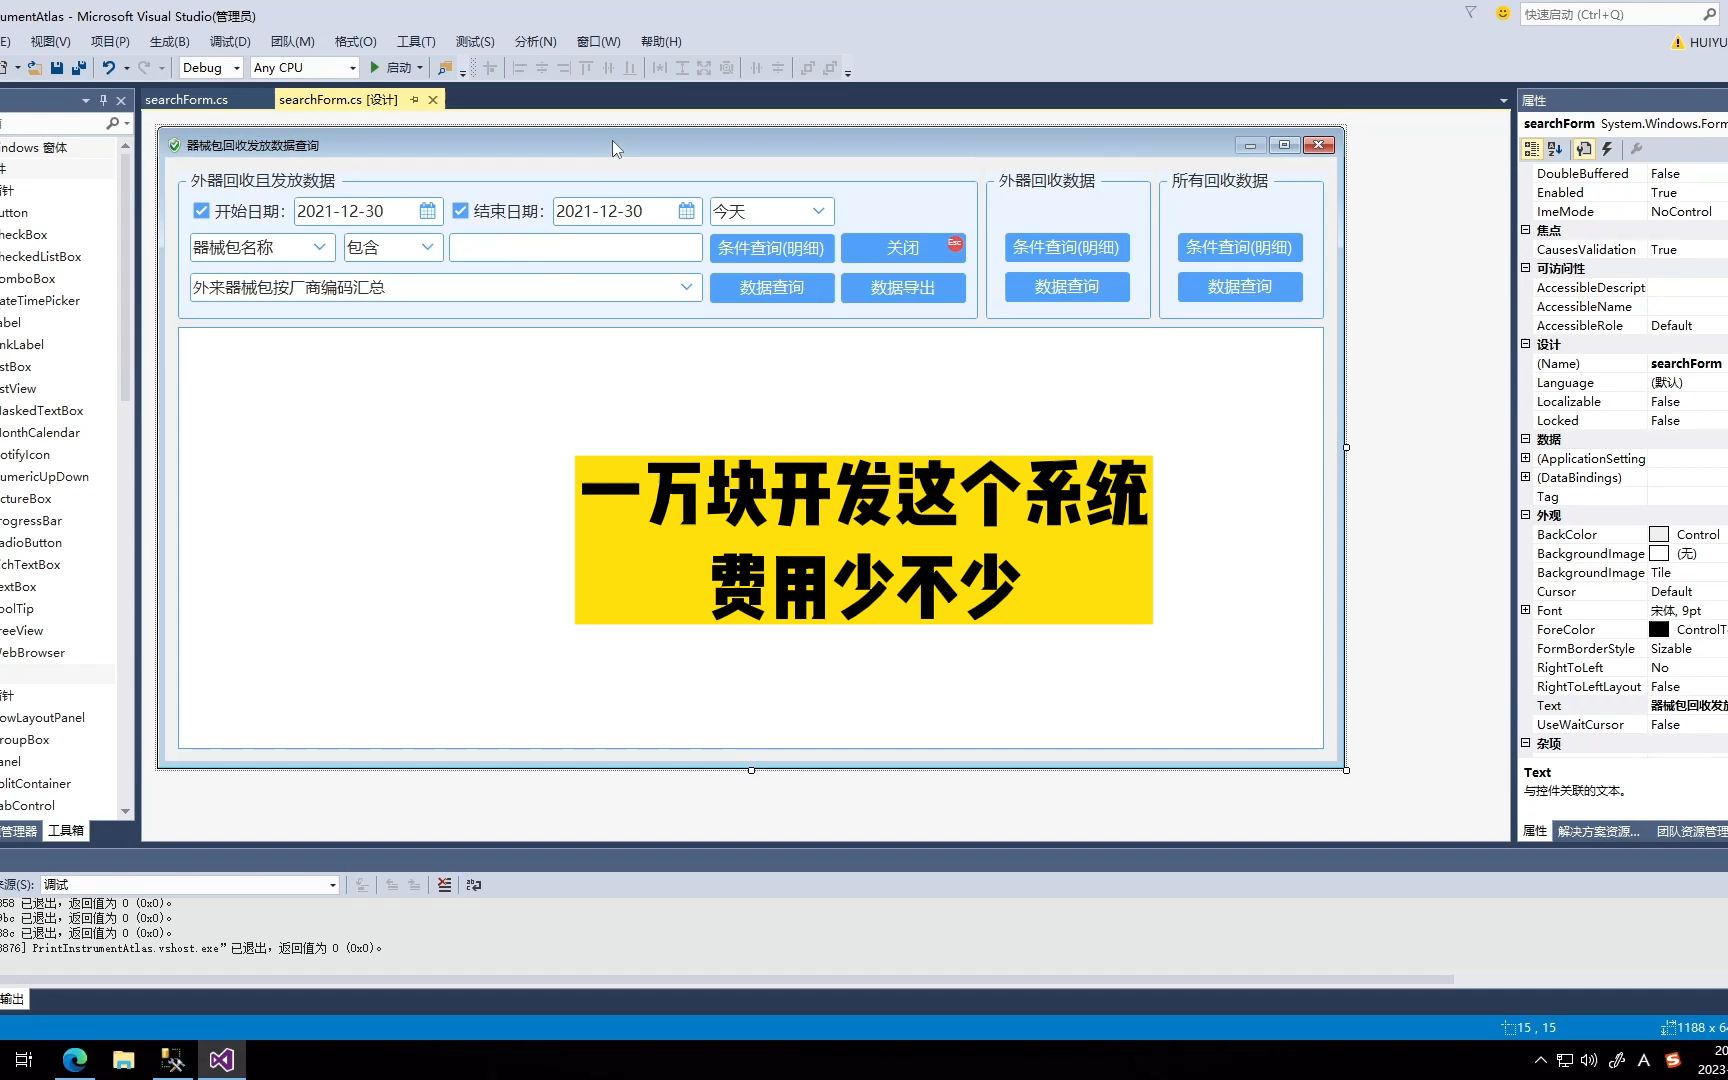Click 数据查询 in the 外器回收数据 group
This screenshot has height=1080, width=1728.
(x=1067, y=287)
